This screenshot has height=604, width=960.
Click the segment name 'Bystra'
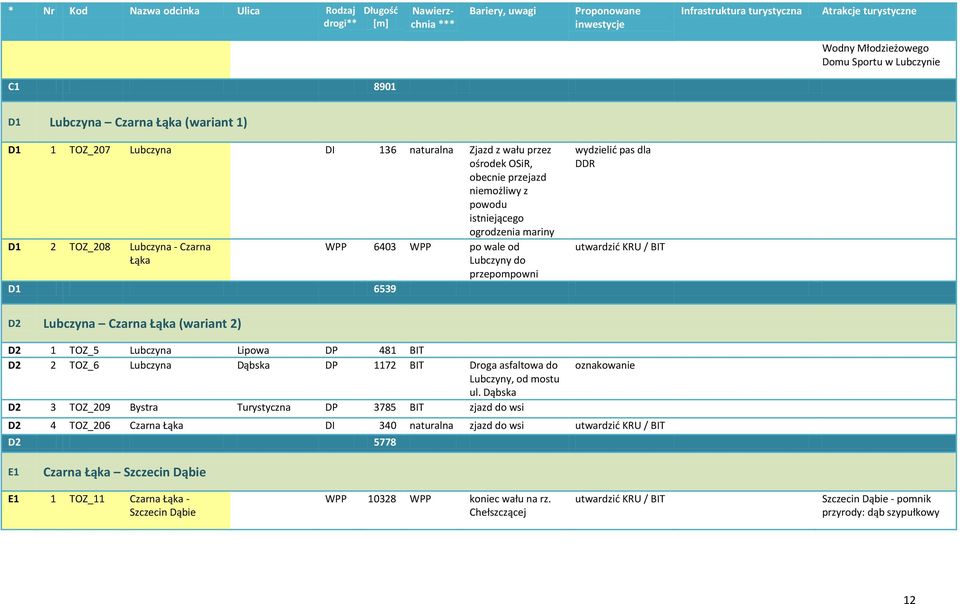[143, 408]
